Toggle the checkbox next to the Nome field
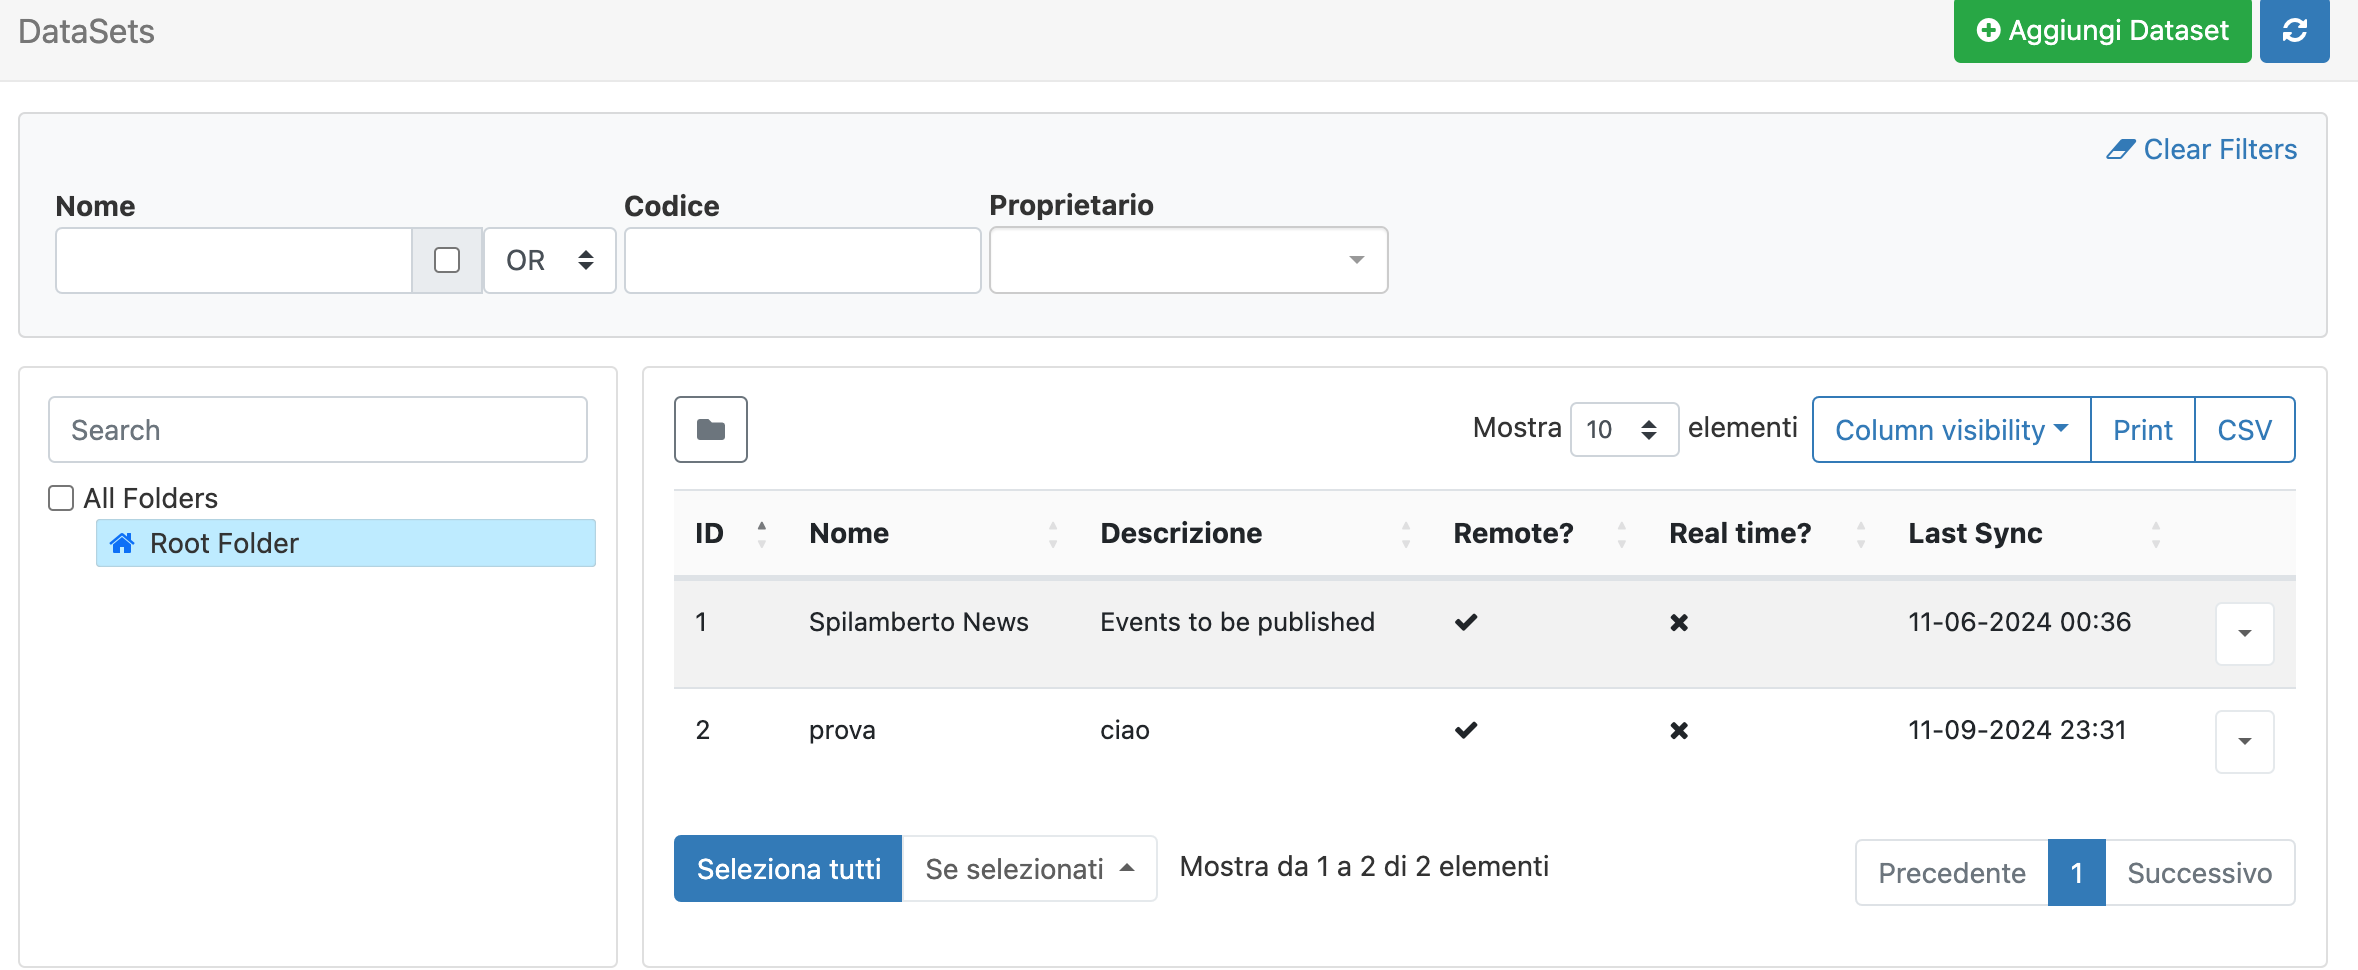 tap(447, 259)
